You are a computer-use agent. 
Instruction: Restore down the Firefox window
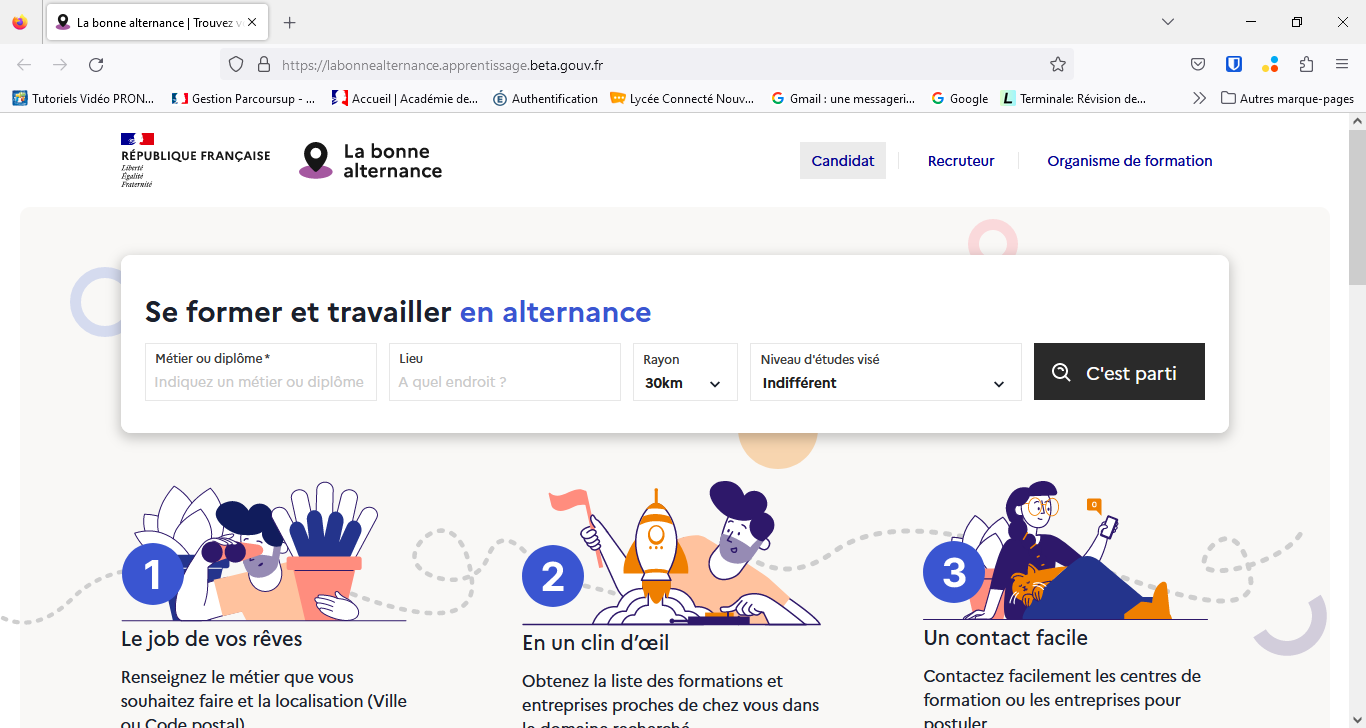[1297, 22]
